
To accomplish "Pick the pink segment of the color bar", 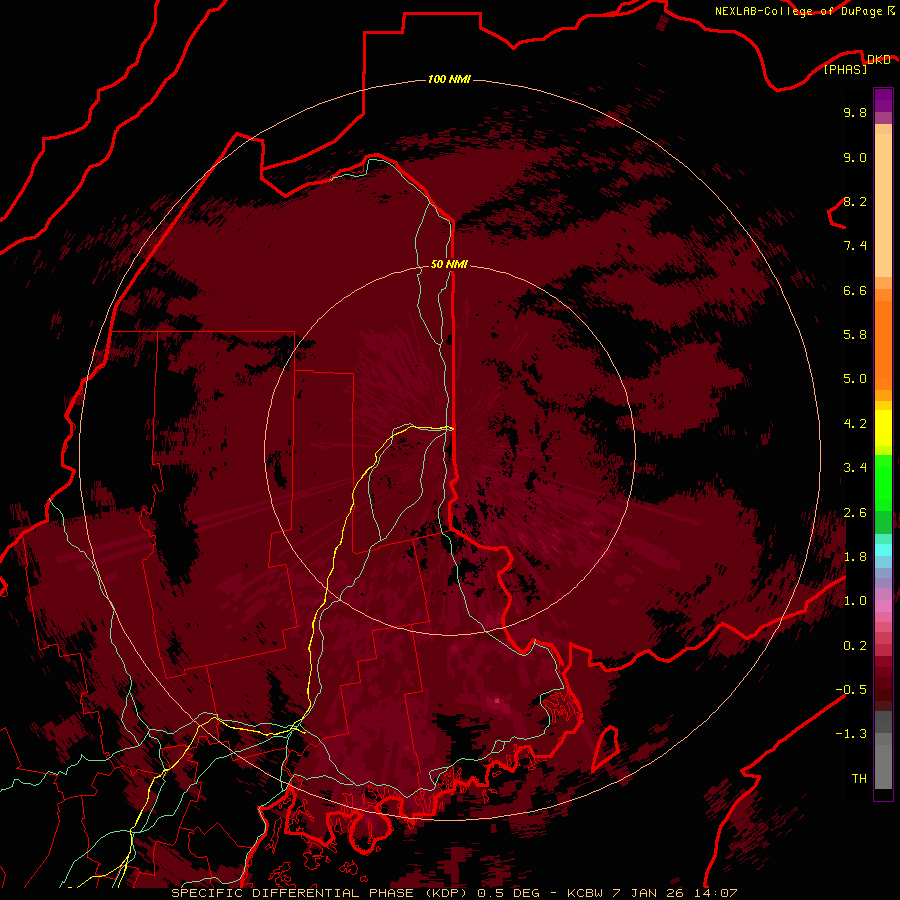I will pos(883,606).
